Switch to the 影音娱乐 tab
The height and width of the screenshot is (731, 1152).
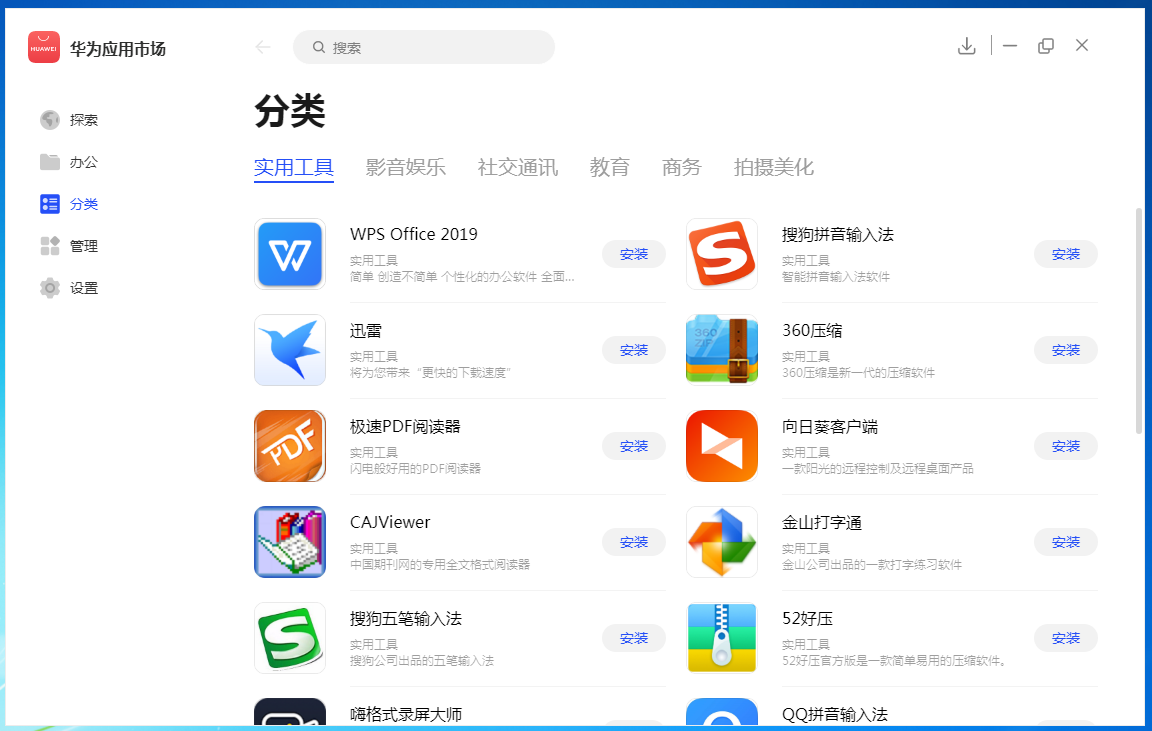click(x=406, y=168)
